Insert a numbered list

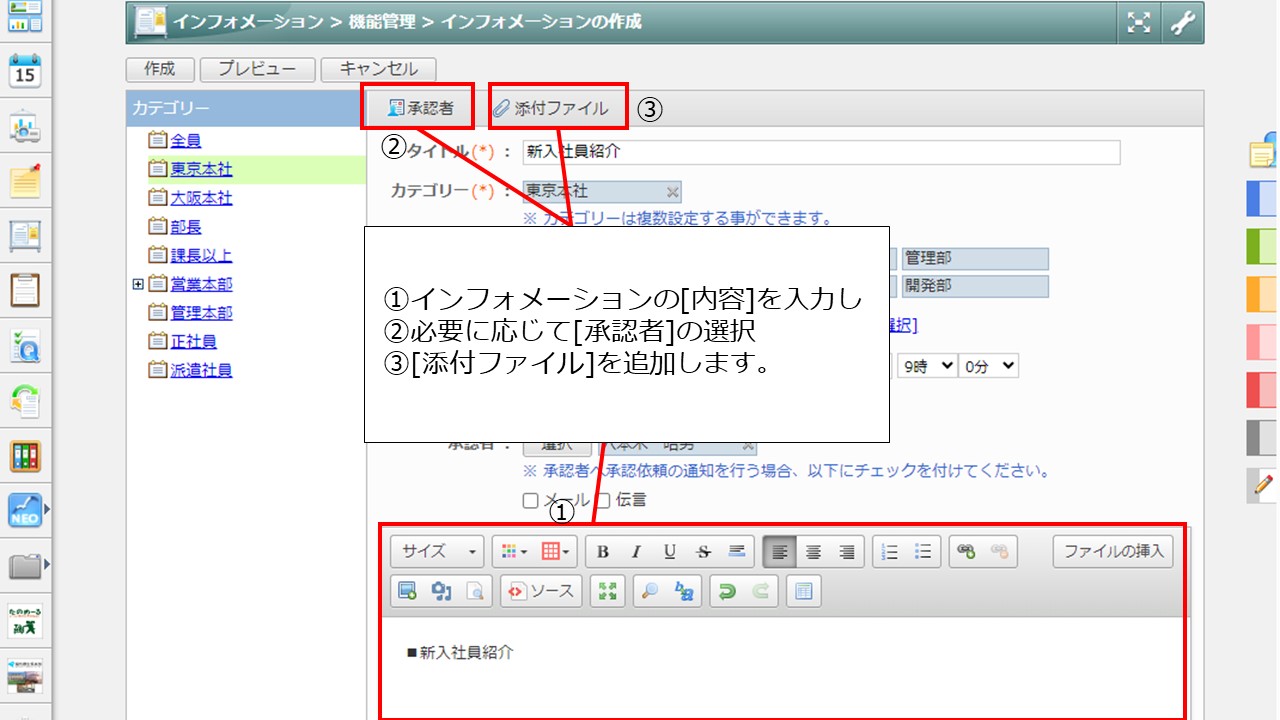tap(890, 552)
